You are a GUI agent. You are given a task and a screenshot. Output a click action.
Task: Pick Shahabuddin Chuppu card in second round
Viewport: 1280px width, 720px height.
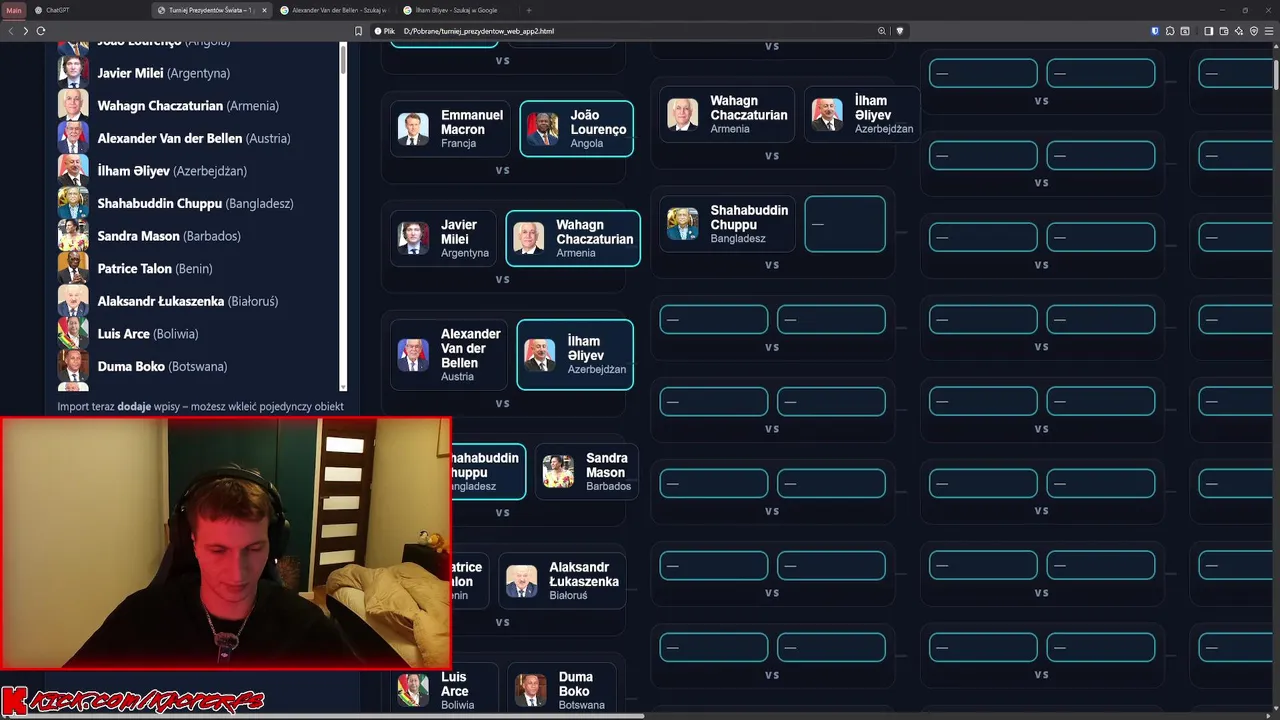pos(727,224)
